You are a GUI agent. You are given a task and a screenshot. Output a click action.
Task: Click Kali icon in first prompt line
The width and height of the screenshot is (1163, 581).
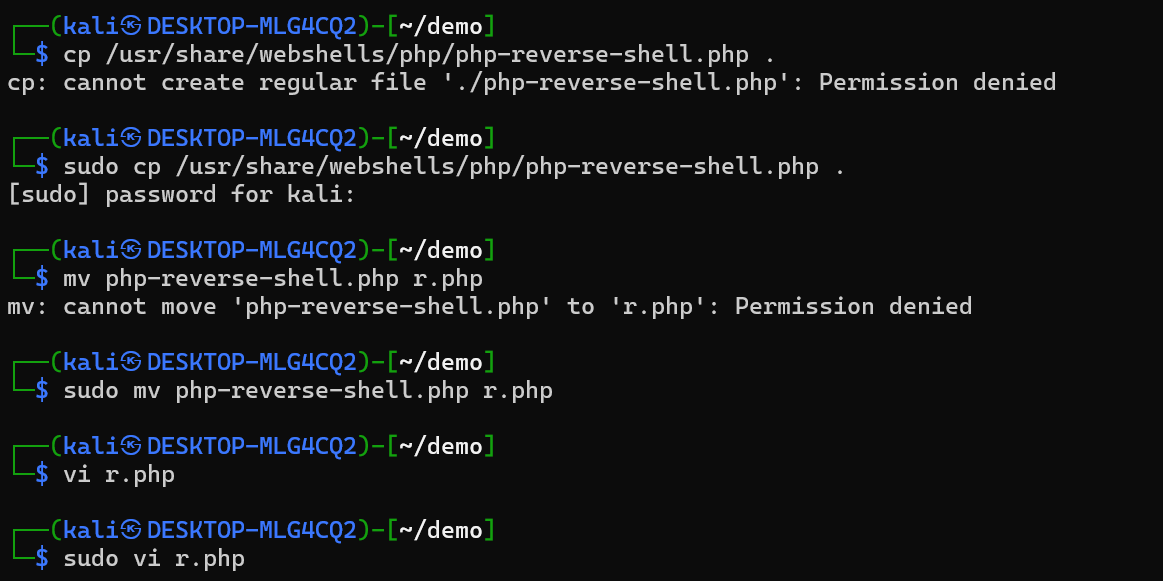tap(131, 25)
